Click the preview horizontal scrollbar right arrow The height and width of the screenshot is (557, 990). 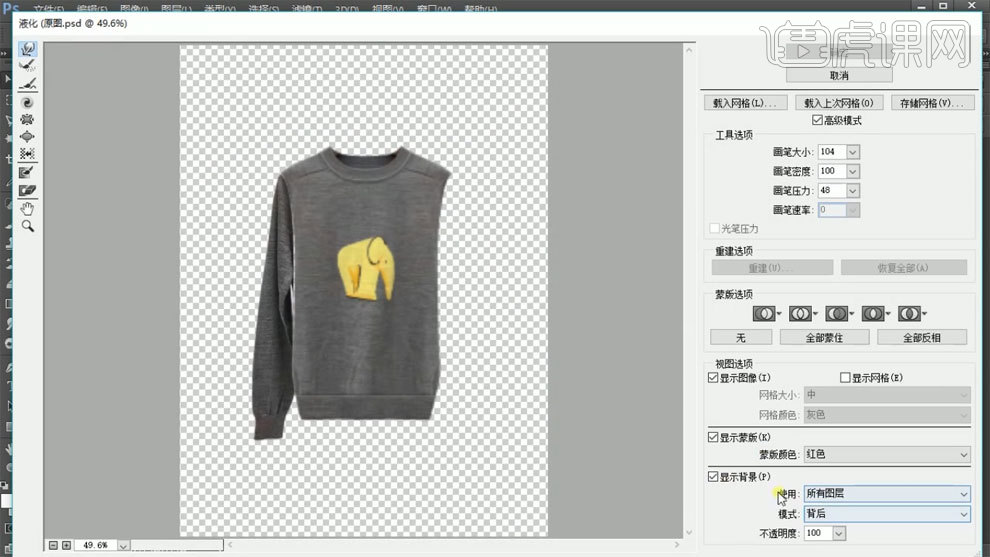[x=677, y=544]
